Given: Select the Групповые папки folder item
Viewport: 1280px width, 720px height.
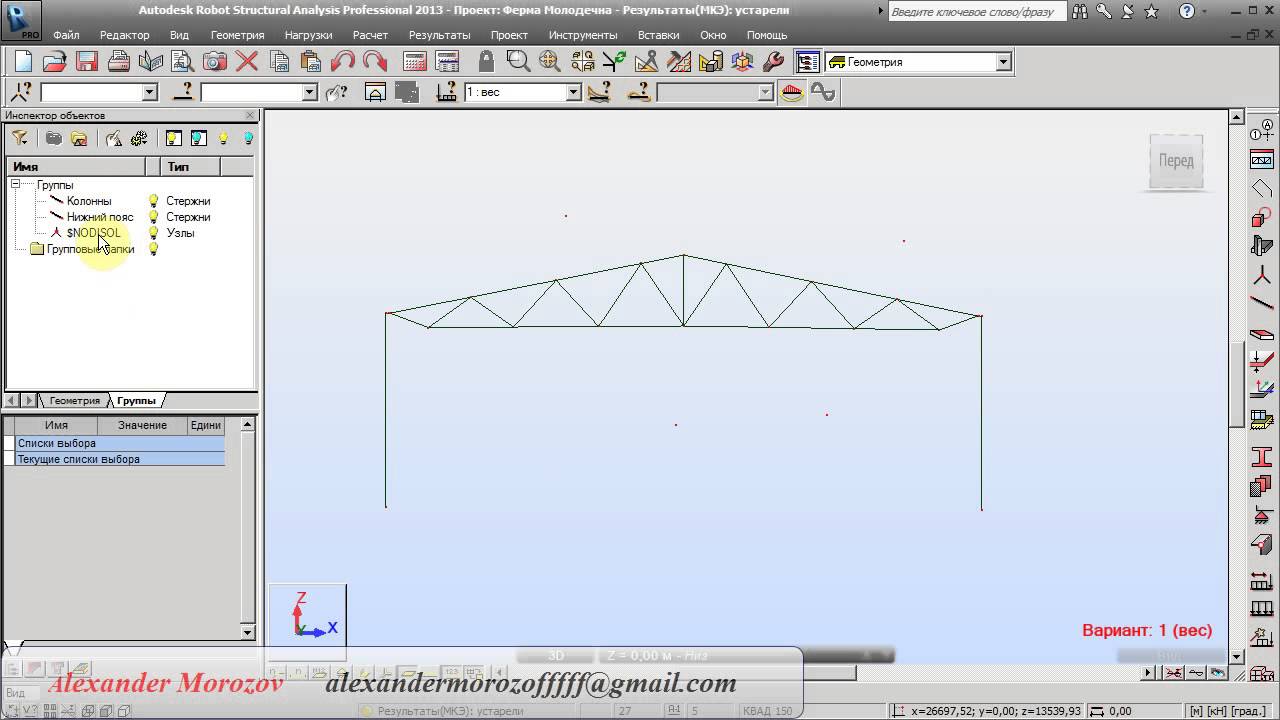Looking at the screenshot, I should click(90, 249).
